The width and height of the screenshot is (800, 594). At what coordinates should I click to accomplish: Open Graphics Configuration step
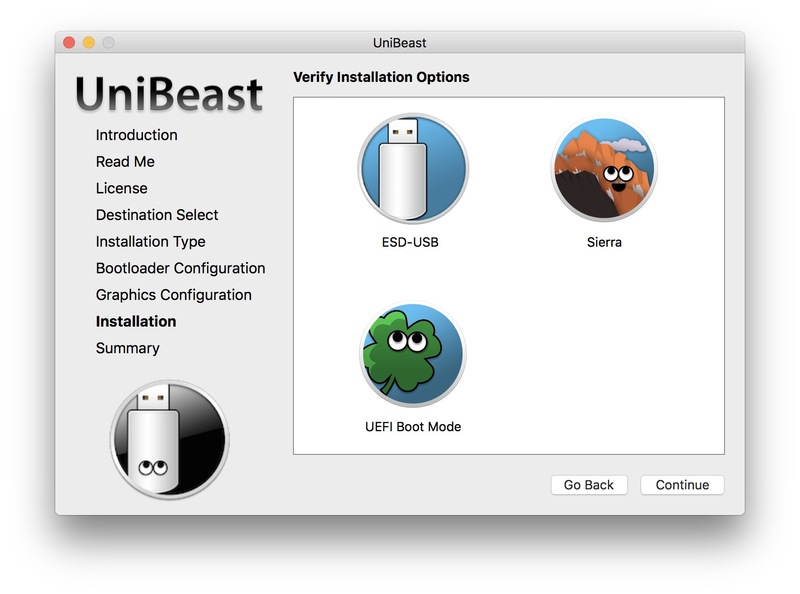tap(173, 294)
